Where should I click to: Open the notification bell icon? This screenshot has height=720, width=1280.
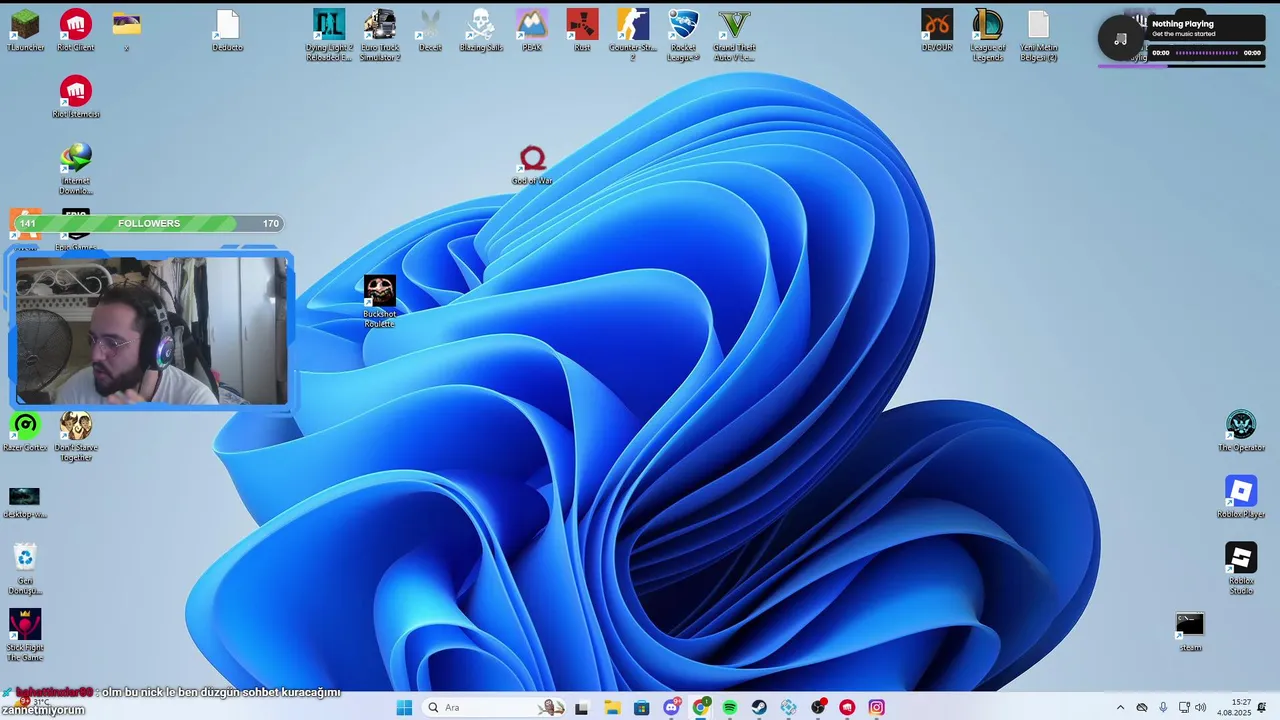pos(1262,707)
